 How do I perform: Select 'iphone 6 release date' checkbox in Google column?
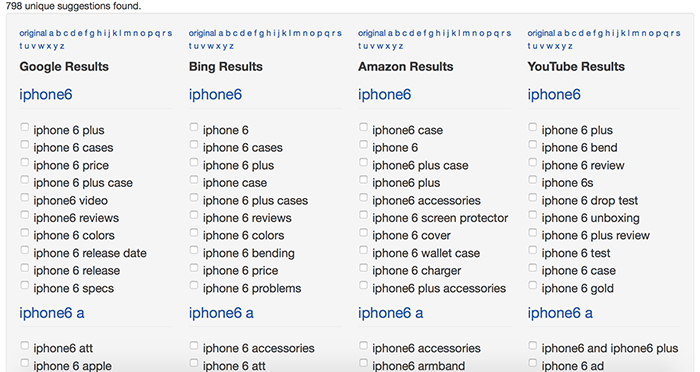25,250
